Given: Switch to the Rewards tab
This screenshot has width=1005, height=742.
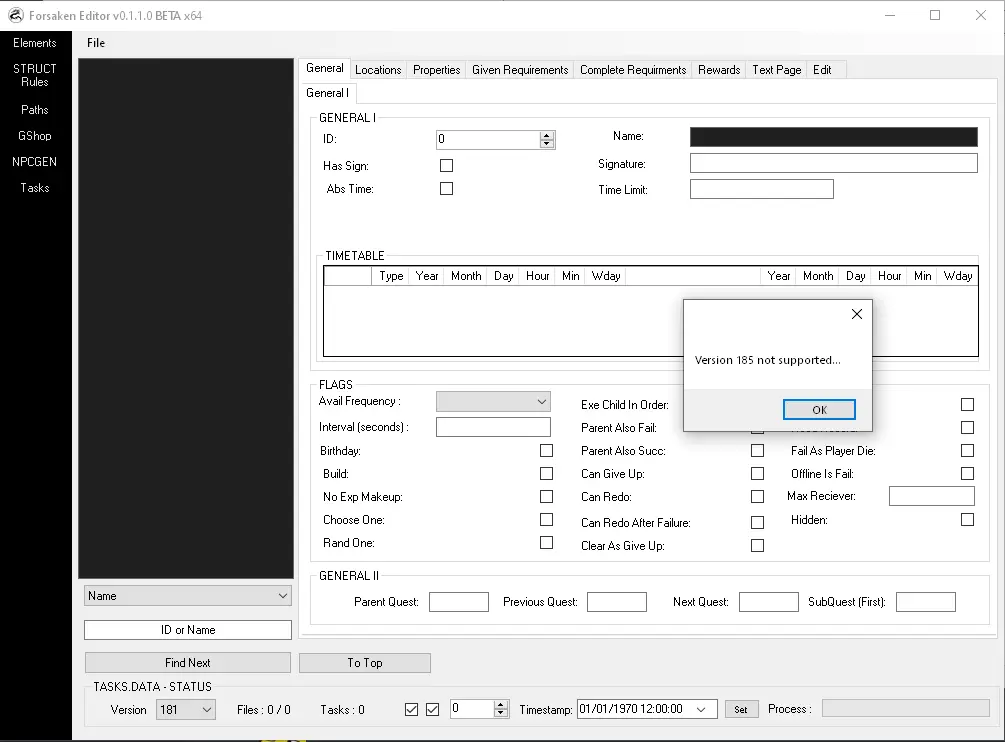Looking at the screenshot, I should point(719,70).
